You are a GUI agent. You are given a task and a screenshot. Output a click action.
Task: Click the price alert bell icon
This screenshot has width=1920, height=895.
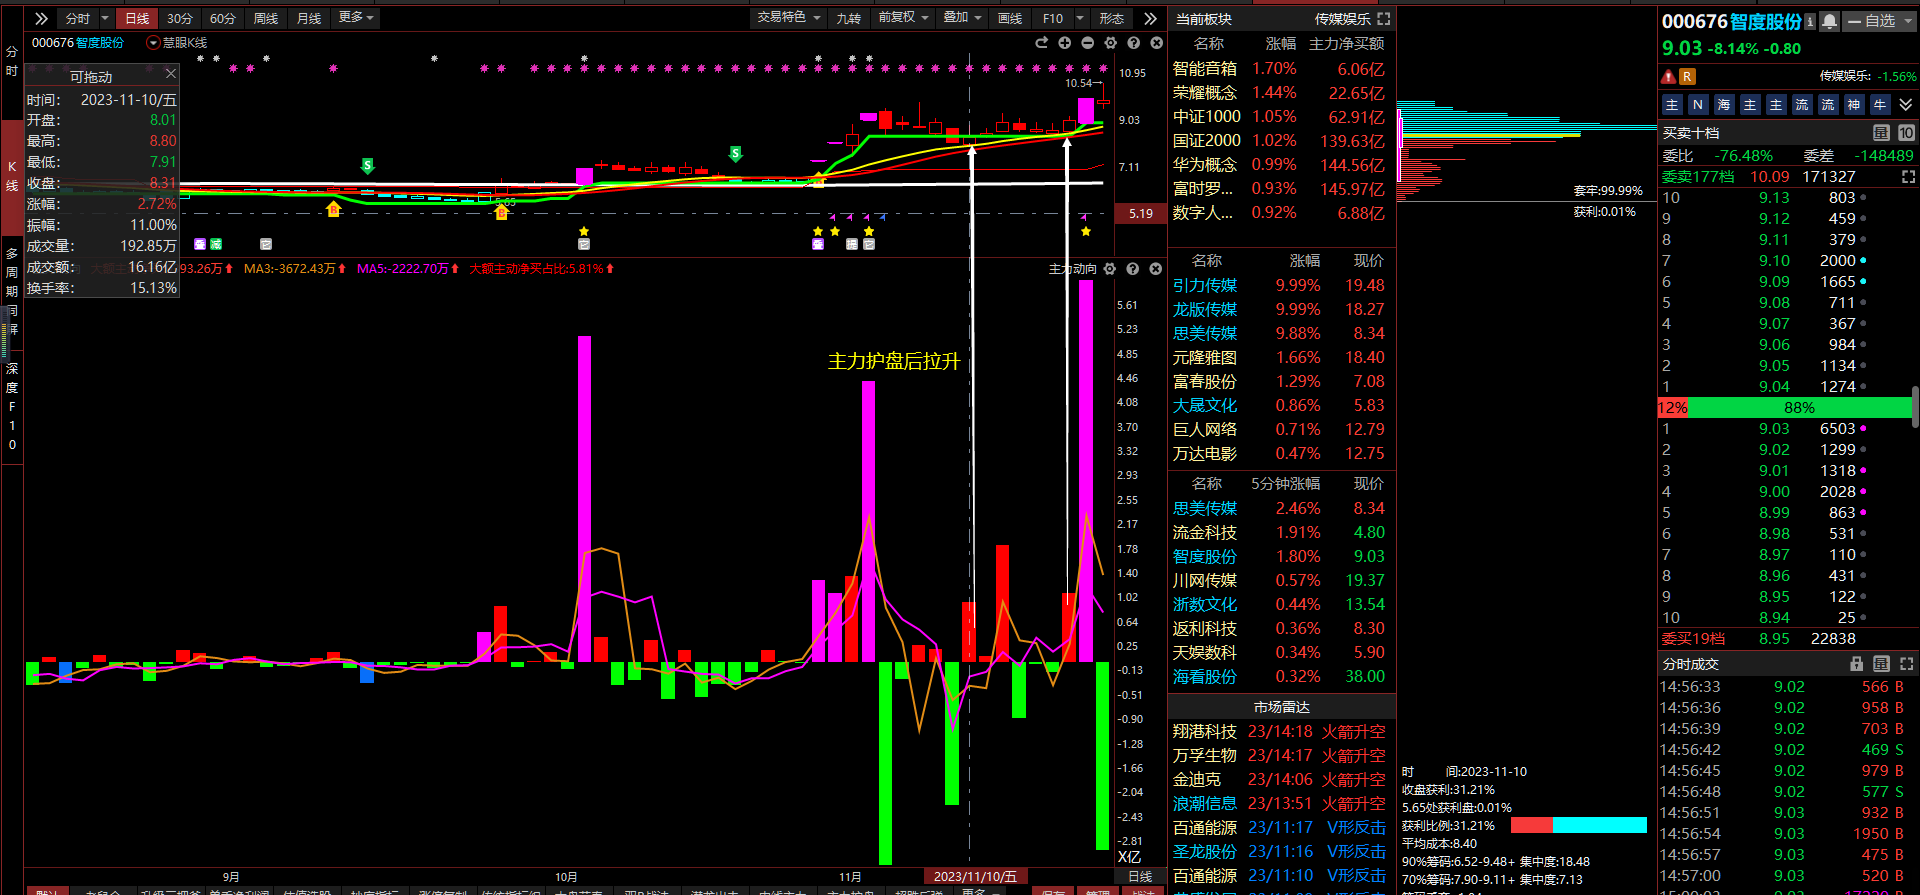1829,21
